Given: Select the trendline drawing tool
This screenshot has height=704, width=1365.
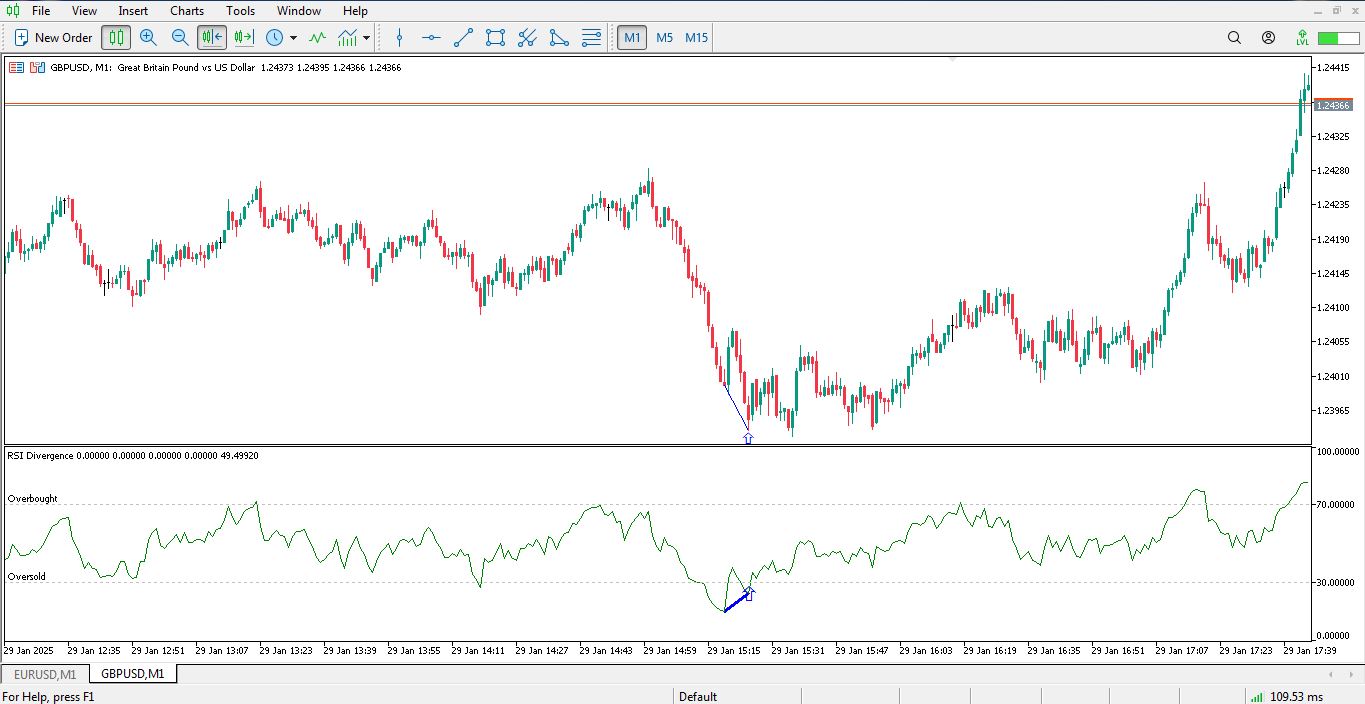Looking at the screenshot, I should pos(463,38).
